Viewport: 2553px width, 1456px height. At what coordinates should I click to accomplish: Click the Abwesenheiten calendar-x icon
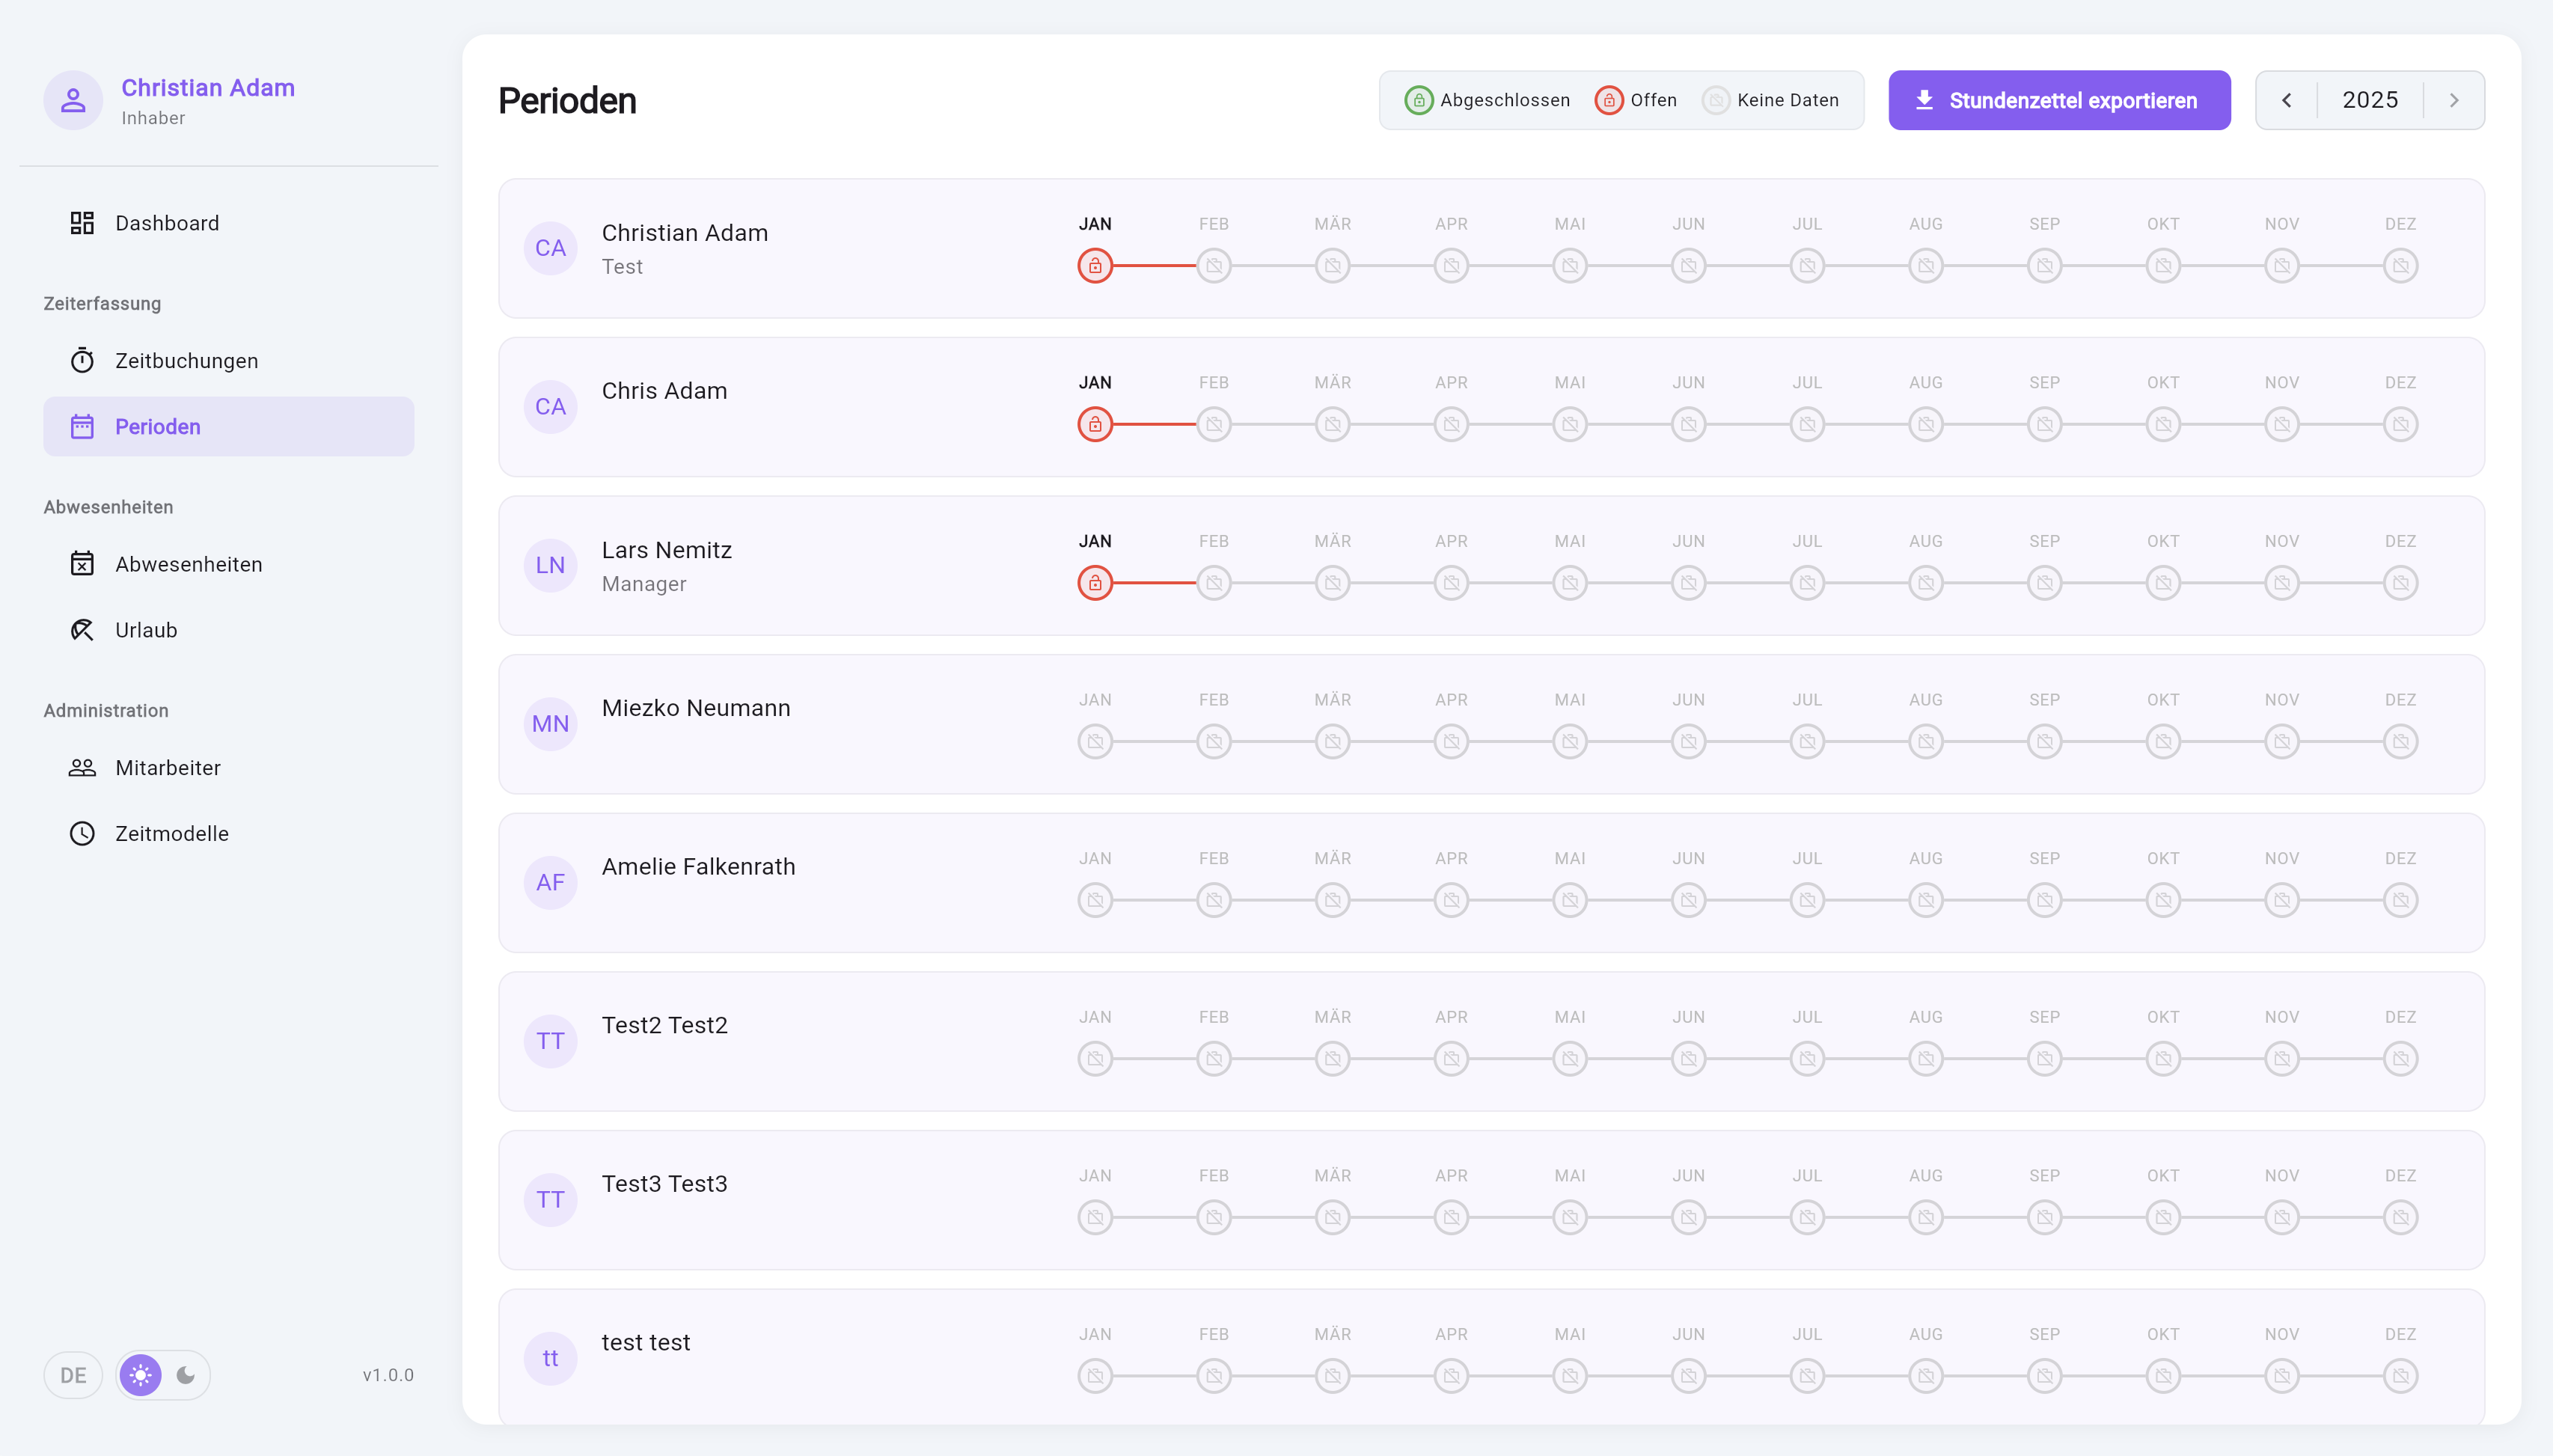pos(82,564)
